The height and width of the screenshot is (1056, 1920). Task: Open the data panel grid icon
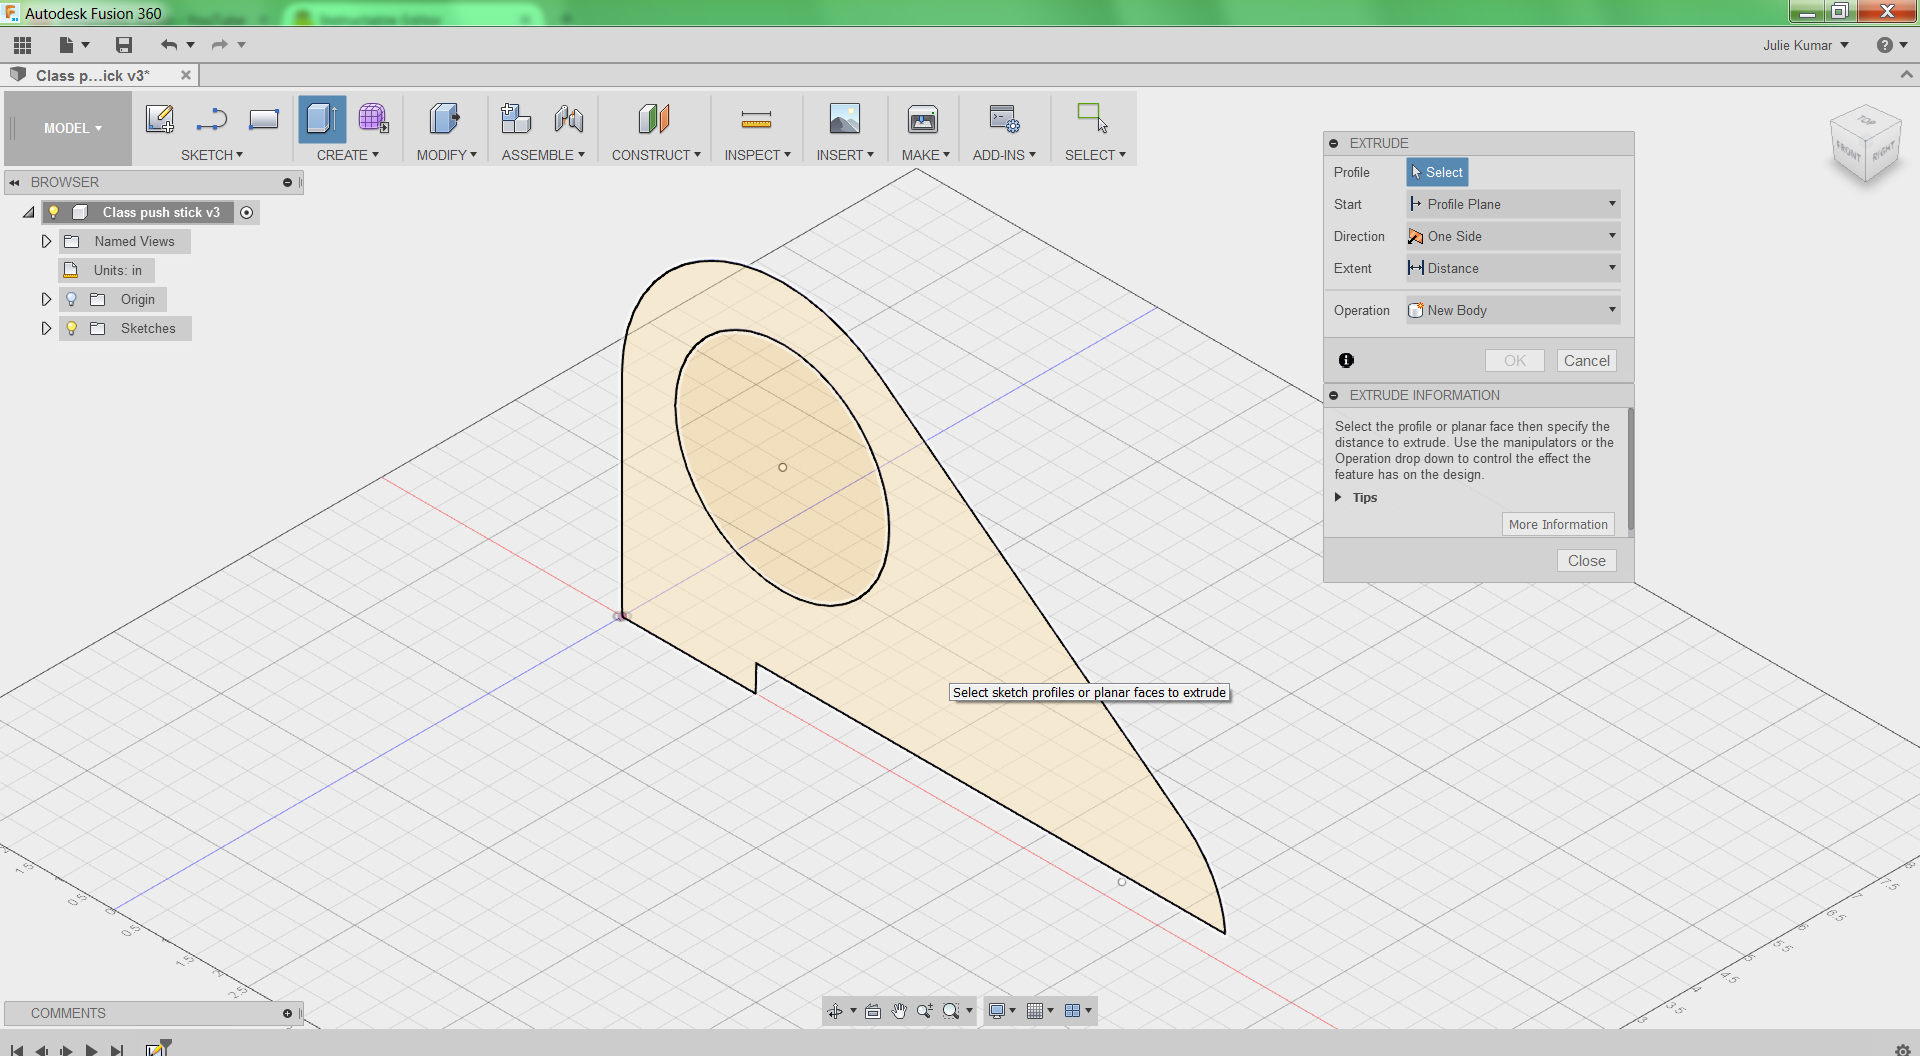[x=22, y=45]
